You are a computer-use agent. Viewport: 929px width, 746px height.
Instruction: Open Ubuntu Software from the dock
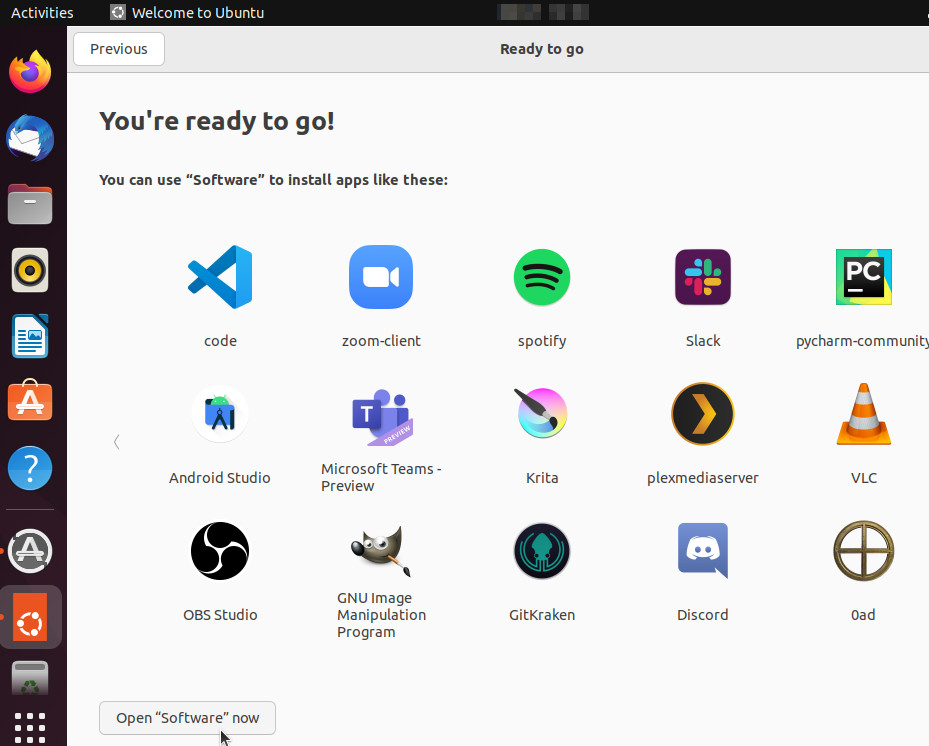pos(30,400)
